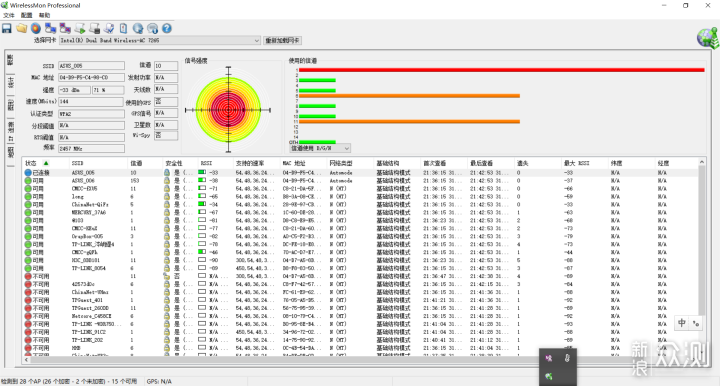This screenshot has width=720, height=386.
Task: Click the 中 input method indicator
Action: [x=682, y=323]
